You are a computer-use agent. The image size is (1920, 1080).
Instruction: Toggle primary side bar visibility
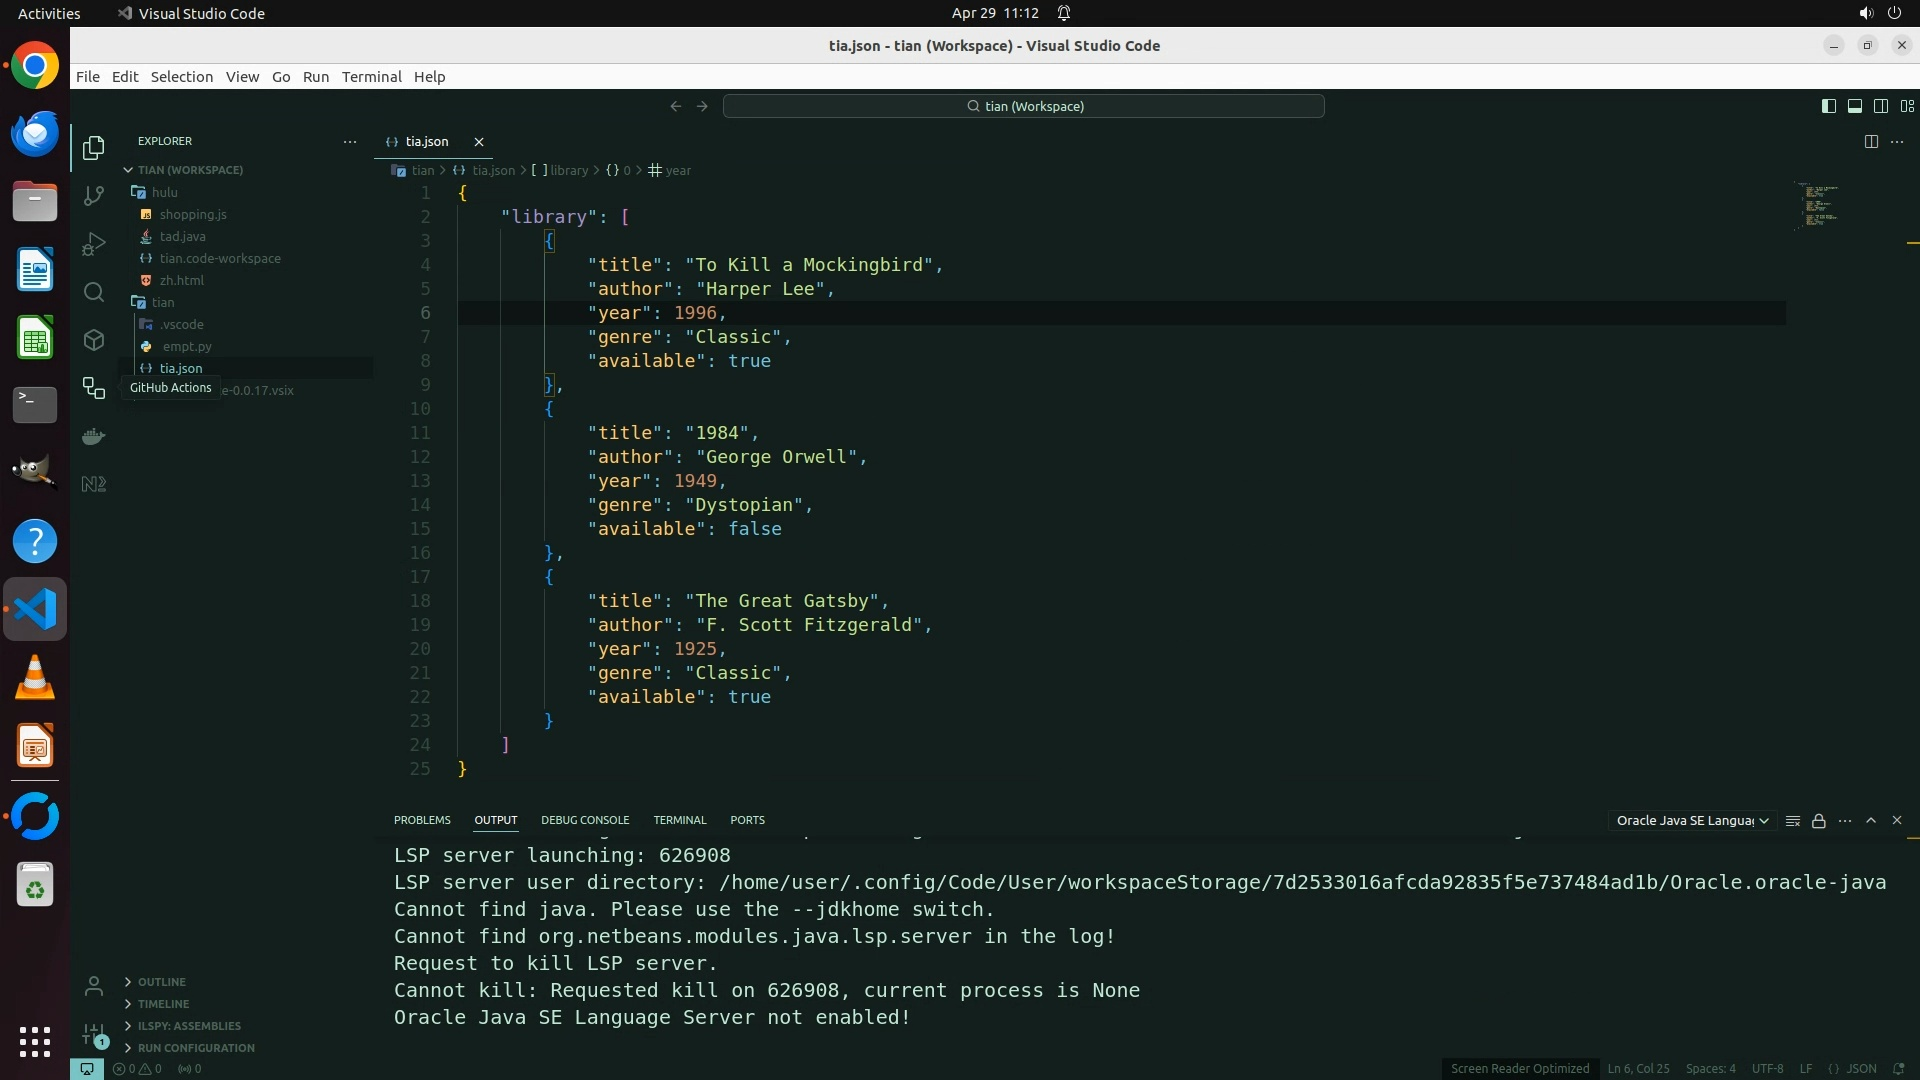tap(1829, 106)
